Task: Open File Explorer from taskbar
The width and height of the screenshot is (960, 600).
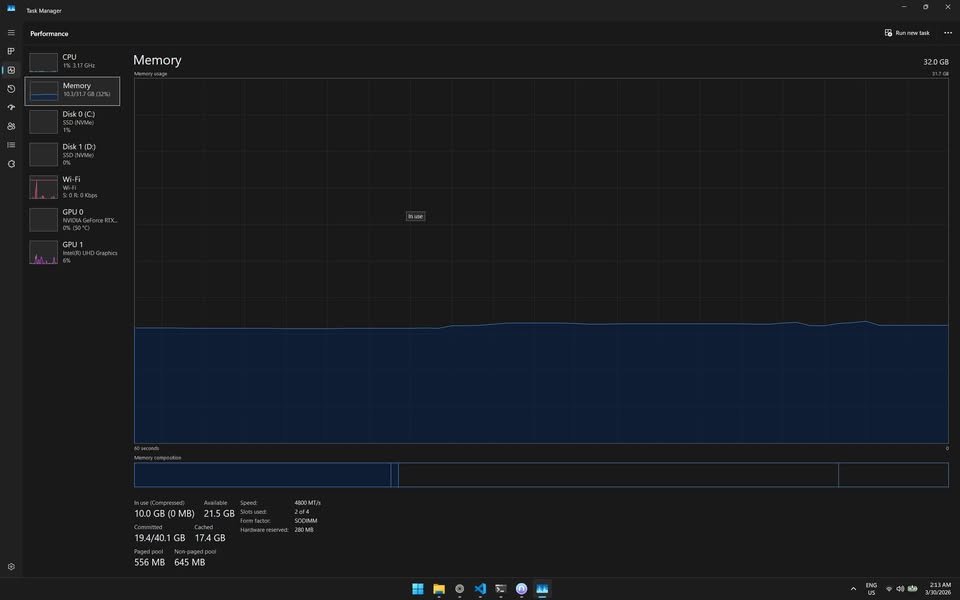Action: tap(438, 588)
